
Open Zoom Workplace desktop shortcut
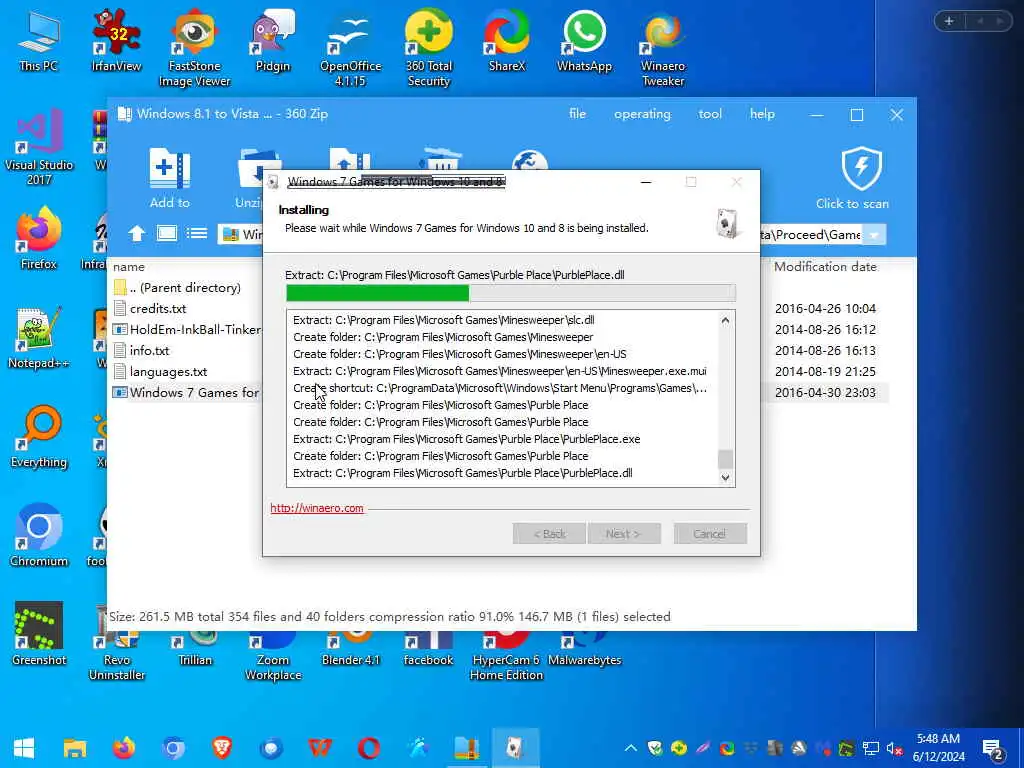272,657
